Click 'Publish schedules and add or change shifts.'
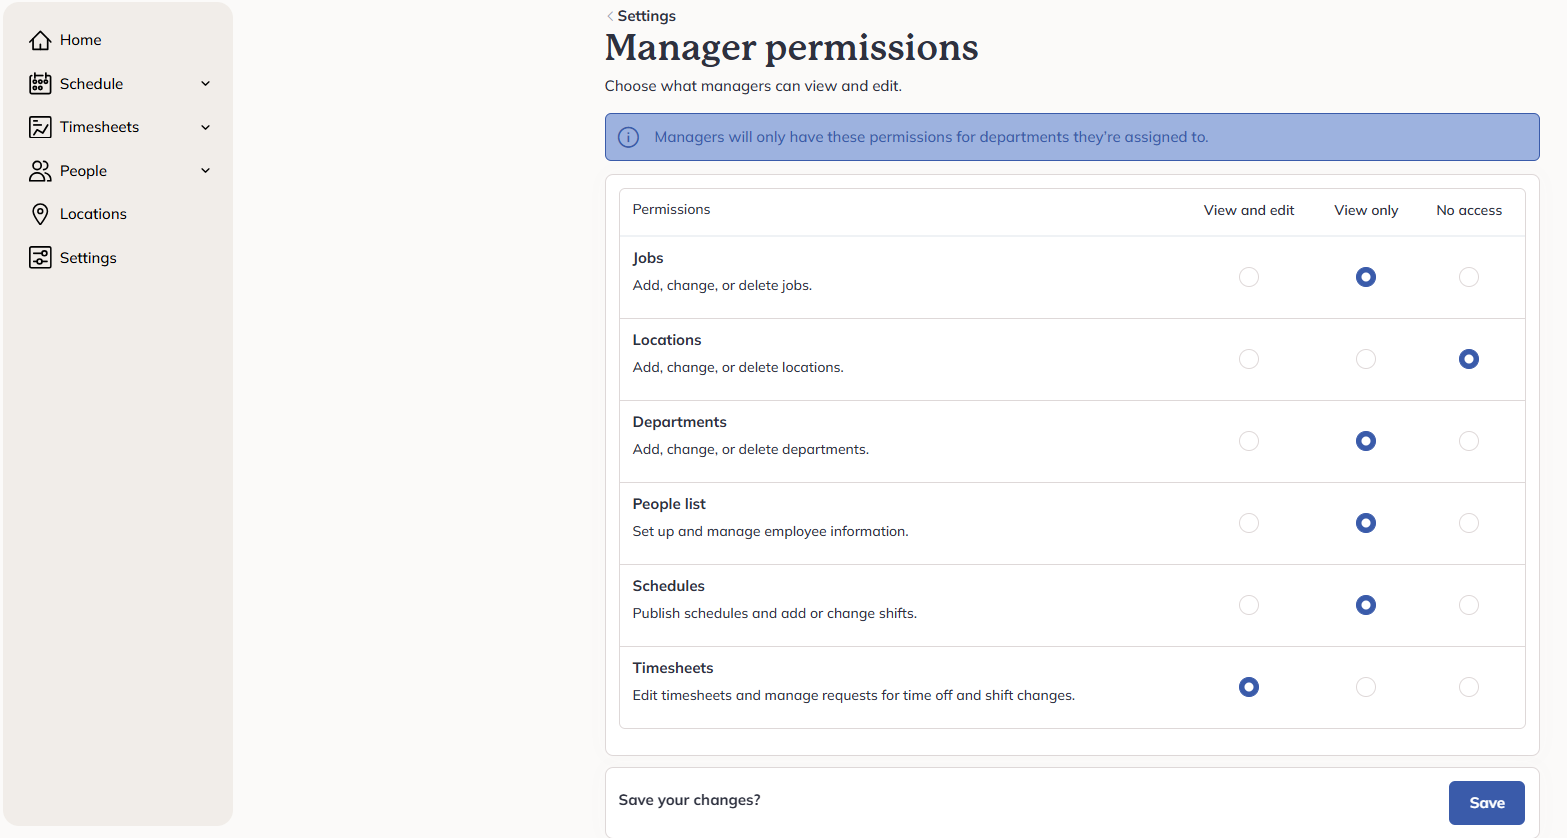 coord(774,613)
